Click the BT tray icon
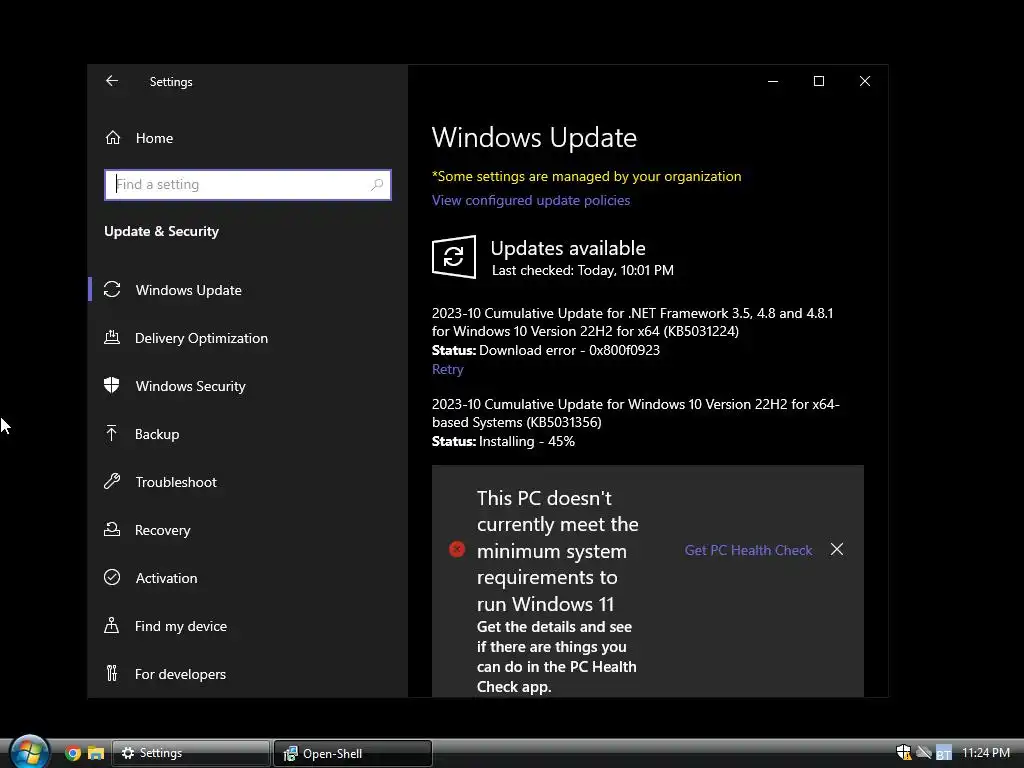 944,753
